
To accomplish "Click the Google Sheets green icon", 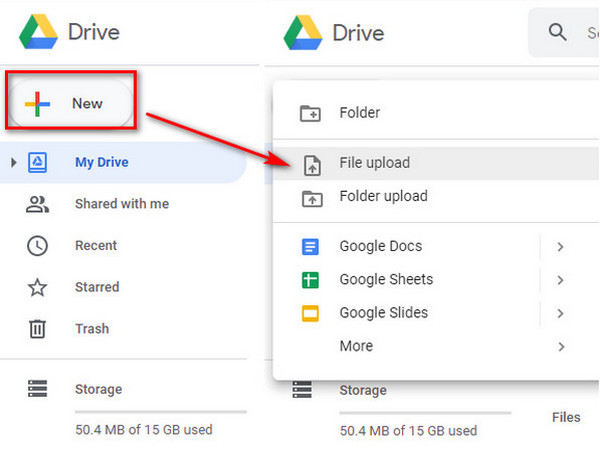I will point(310,280).
